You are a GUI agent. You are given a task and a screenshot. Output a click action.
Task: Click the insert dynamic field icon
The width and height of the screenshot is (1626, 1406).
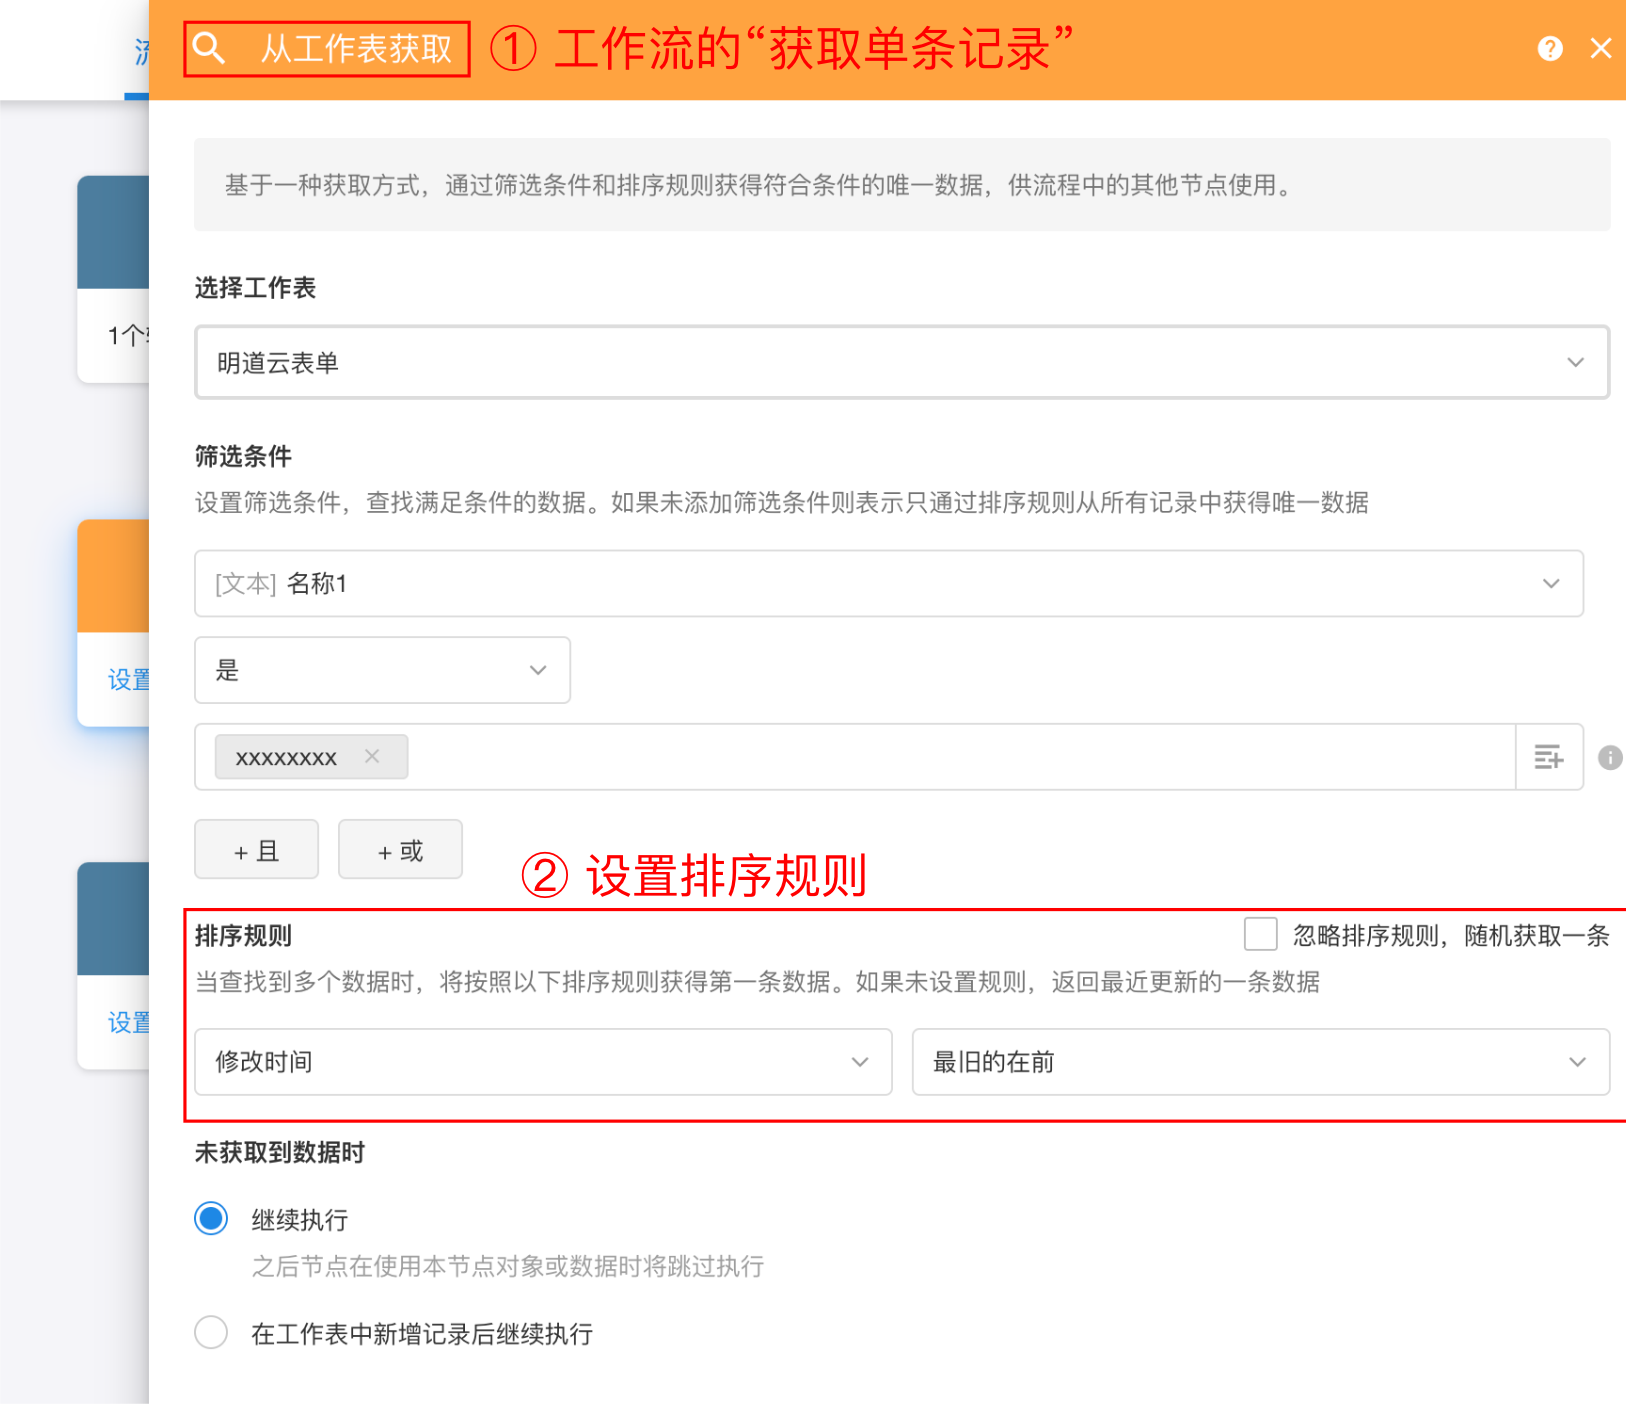tap(1548, 757)
